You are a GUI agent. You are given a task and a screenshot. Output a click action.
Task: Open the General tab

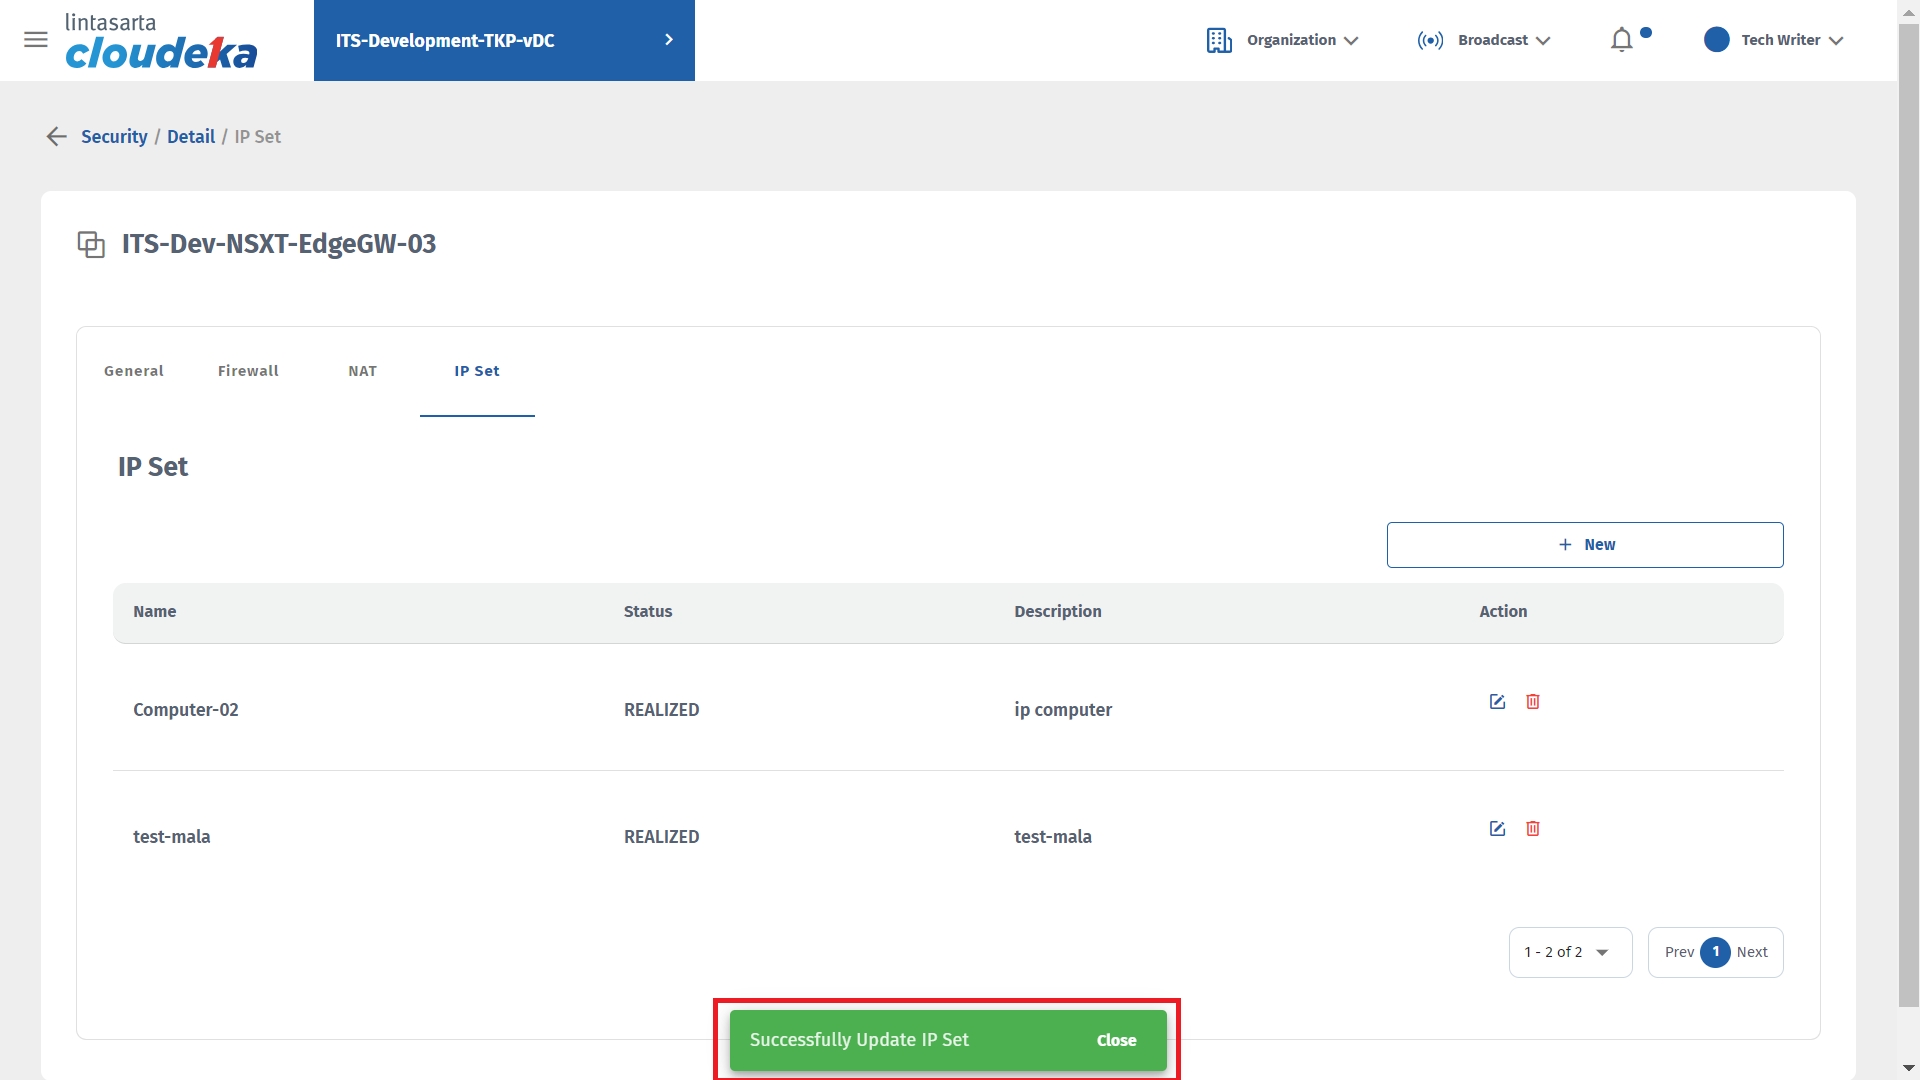point(134,371)
